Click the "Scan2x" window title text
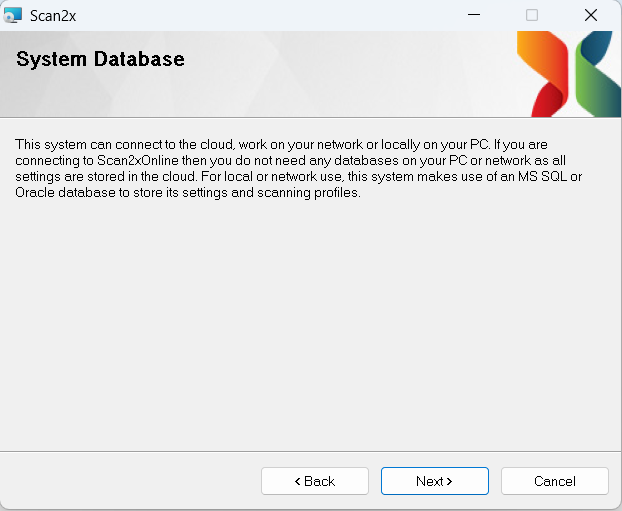Viewport: 622px width, 511px height. coord(52,15)
